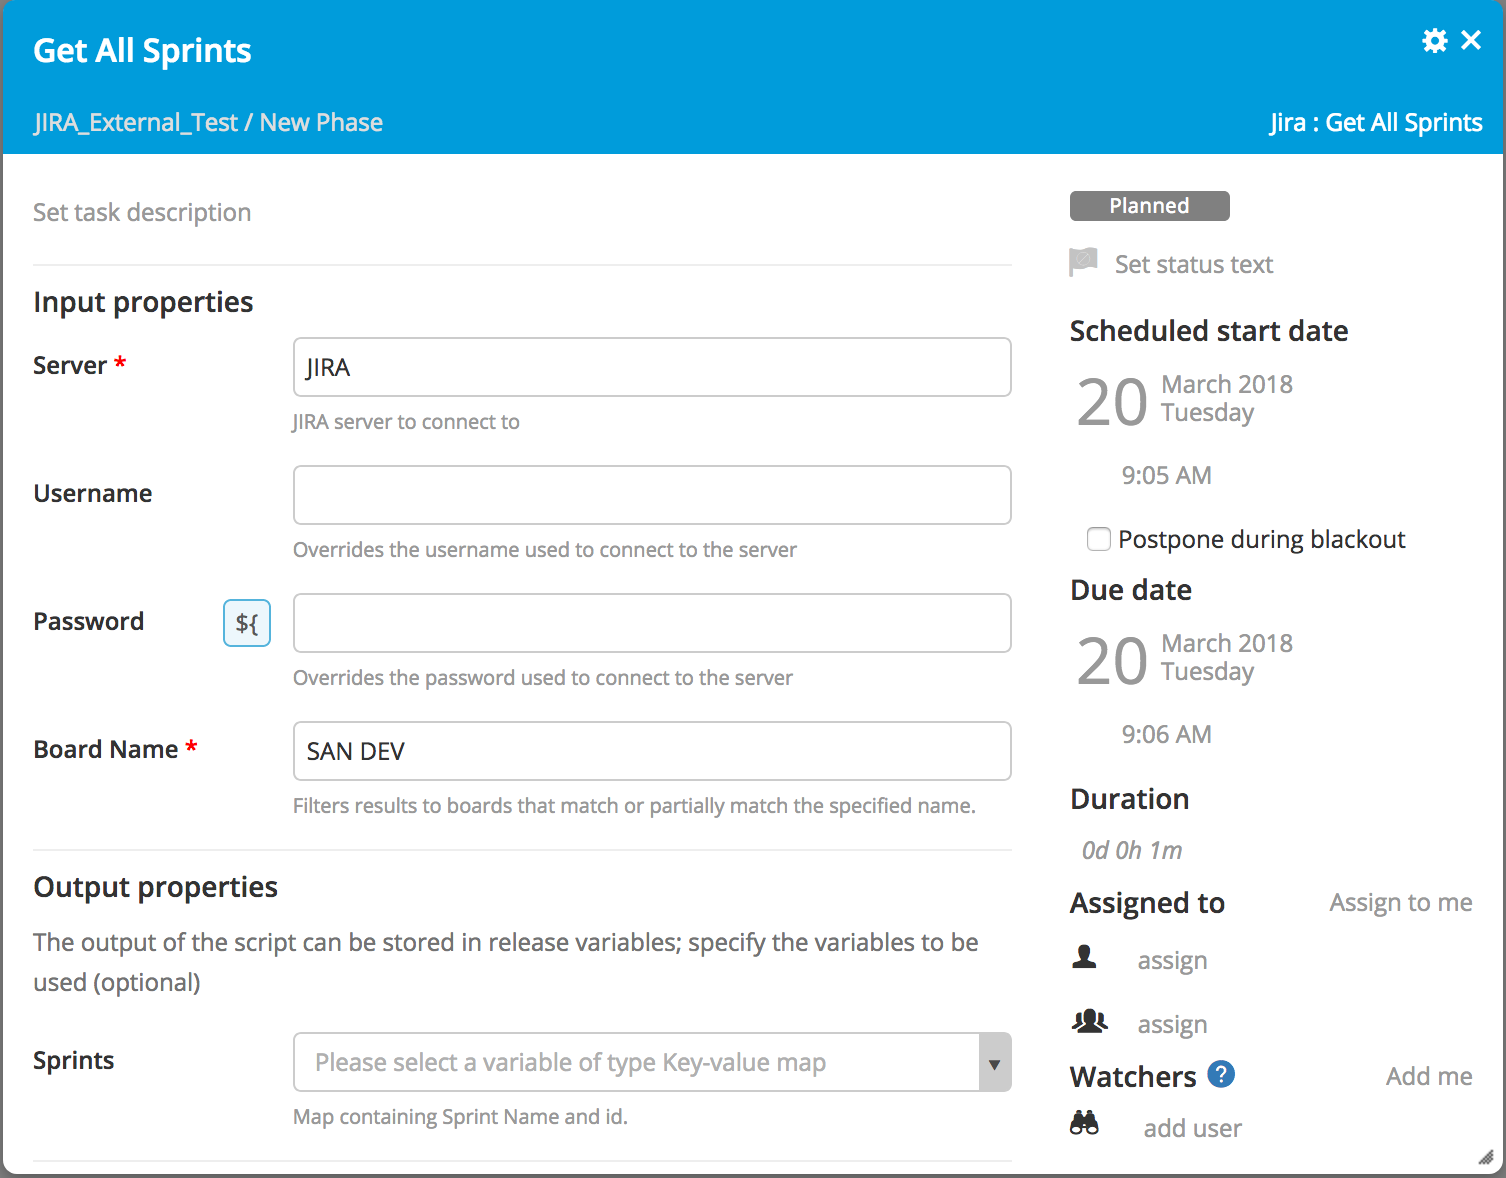Click the dialog resize grip icon

pos(1486,1157)
